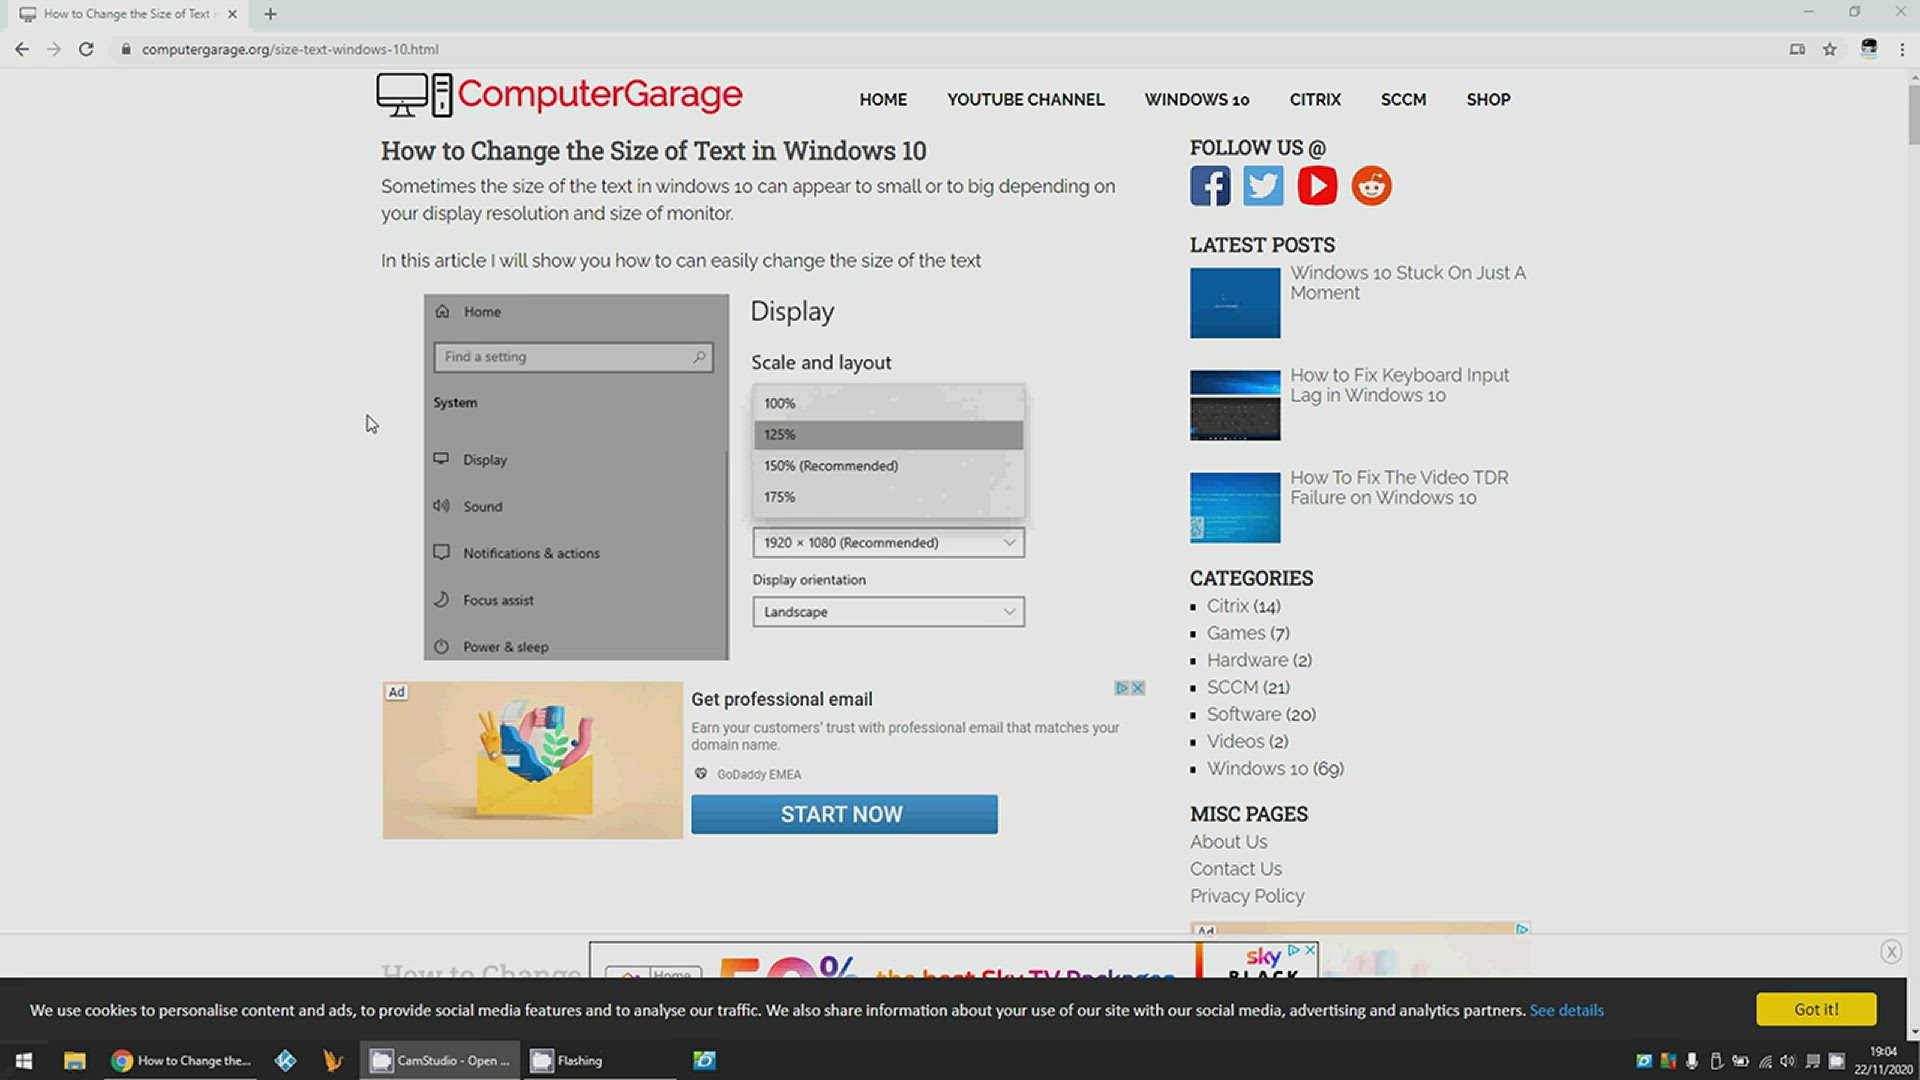The height and width of the screenshot is (1080, 1920).
Task: Click the Keyboard Input Lag post thumbnail
Action: coord(1235,405)
